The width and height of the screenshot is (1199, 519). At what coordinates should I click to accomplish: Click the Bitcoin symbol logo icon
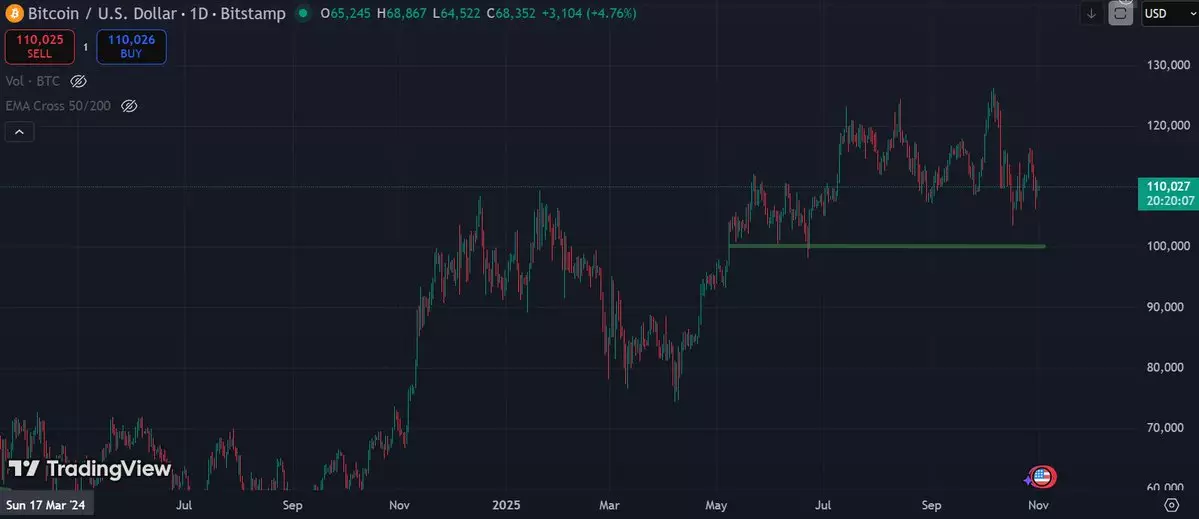(x=12, y=14)
